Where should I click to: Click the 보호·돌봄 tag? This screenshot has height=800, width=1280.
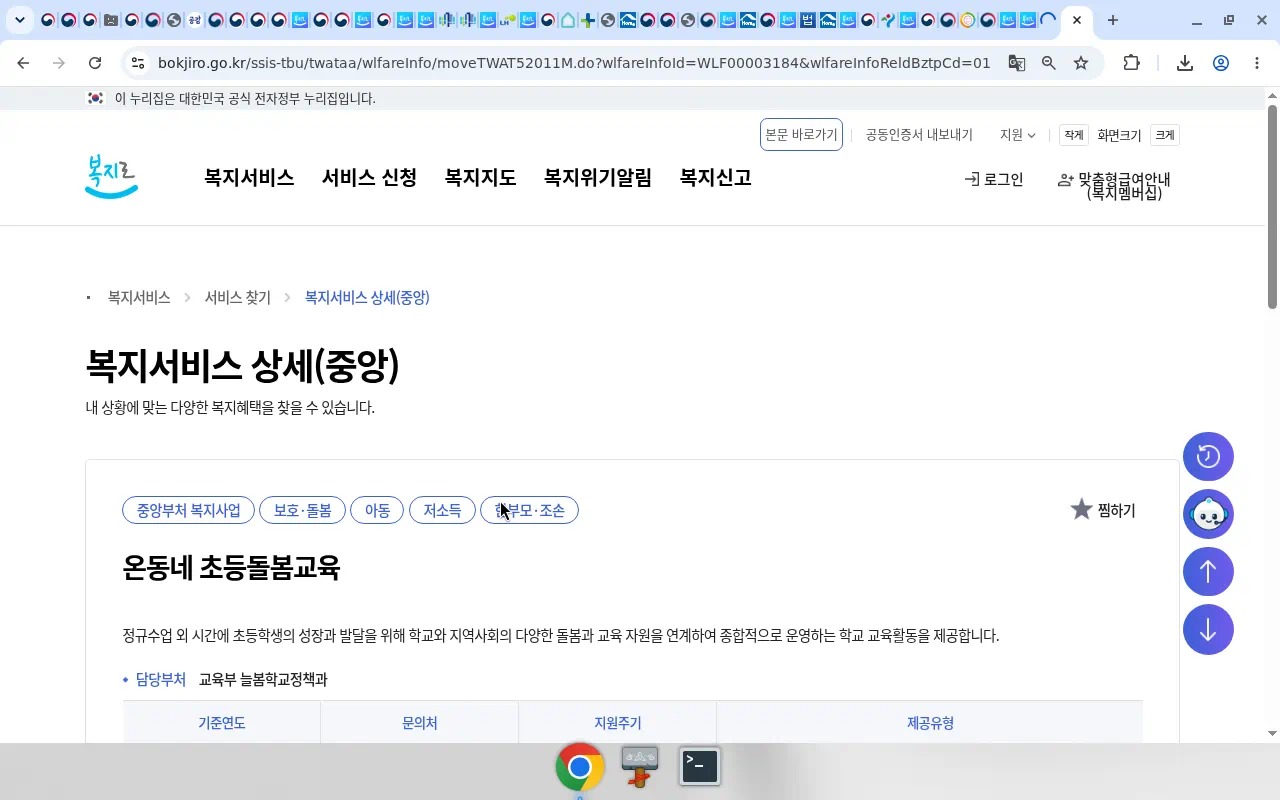[303, 510]
